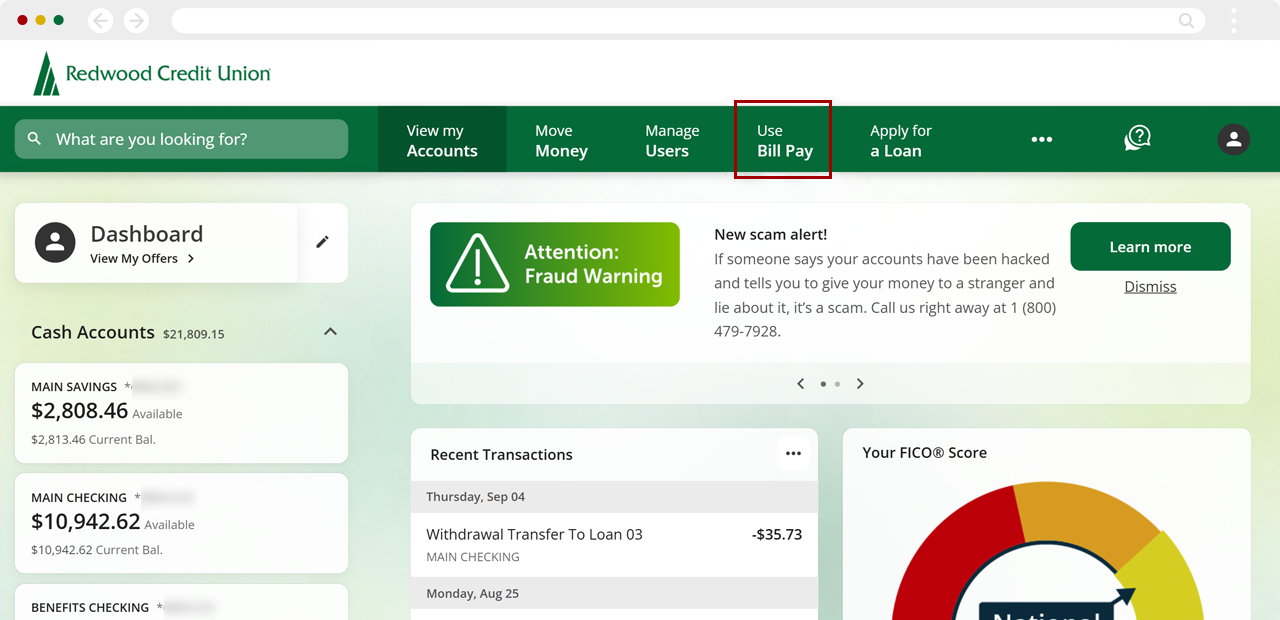This screenshot has height=620, width=1280.
Task: Open the profile account icon
Action: [1234, 139]
